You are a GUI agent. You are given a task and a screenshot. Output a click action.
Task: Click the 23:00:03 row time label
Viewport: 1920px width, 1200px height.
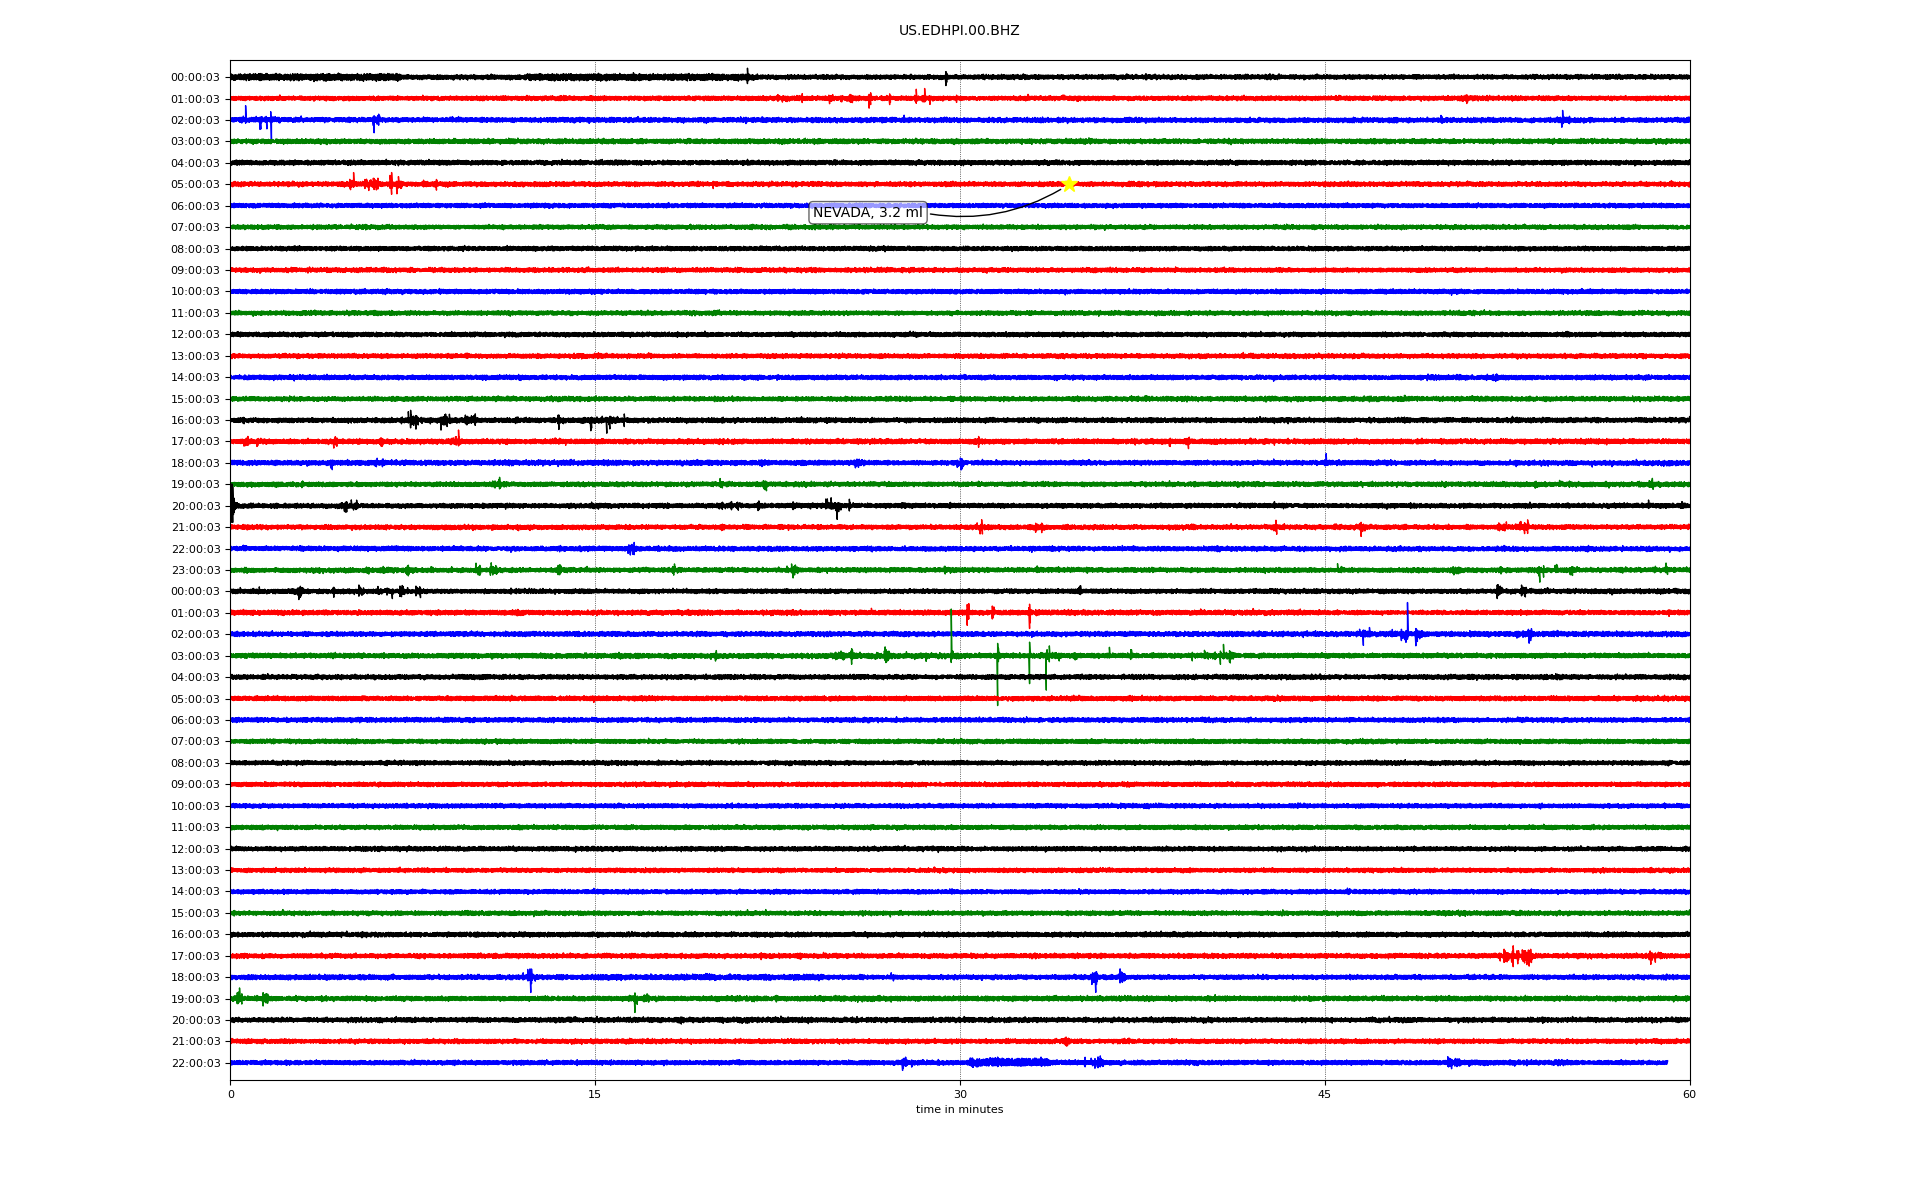(195, 571)
